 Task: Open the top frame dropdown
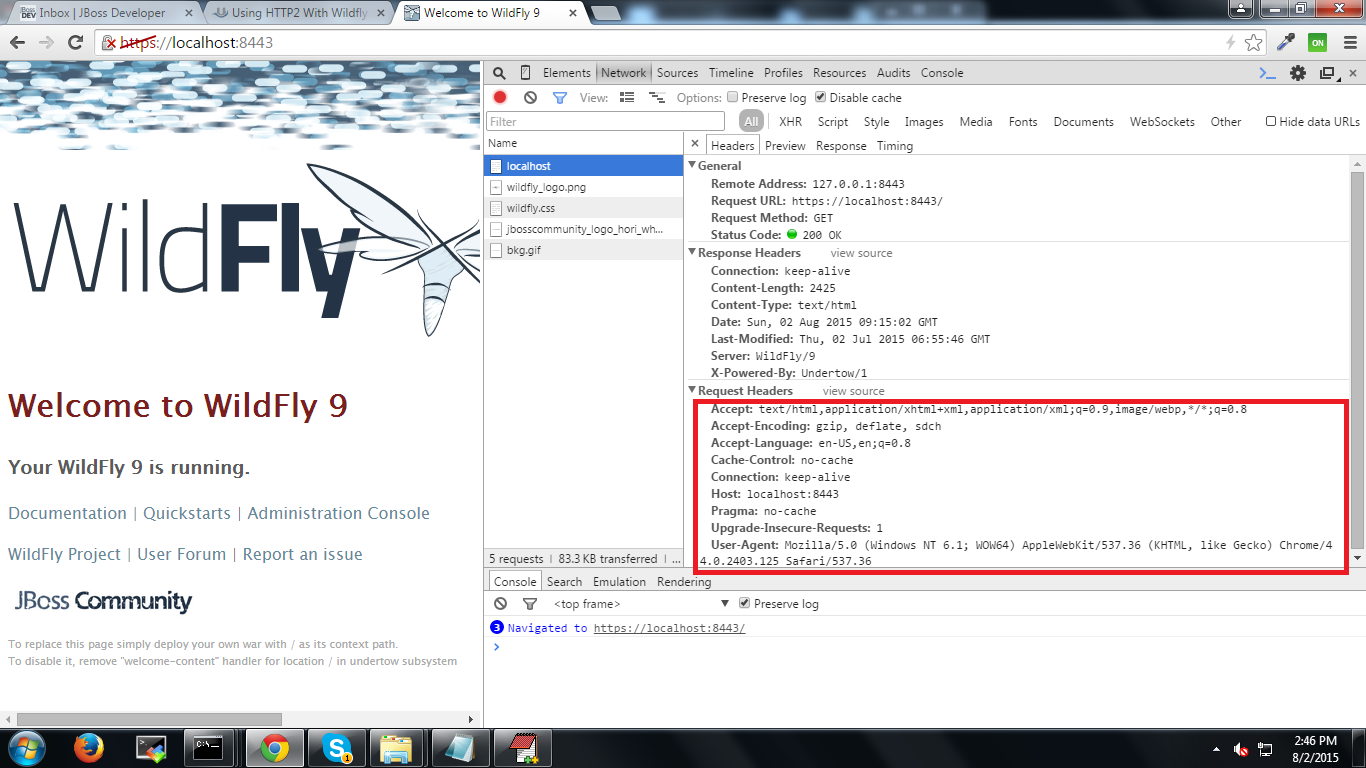point(642,604)
